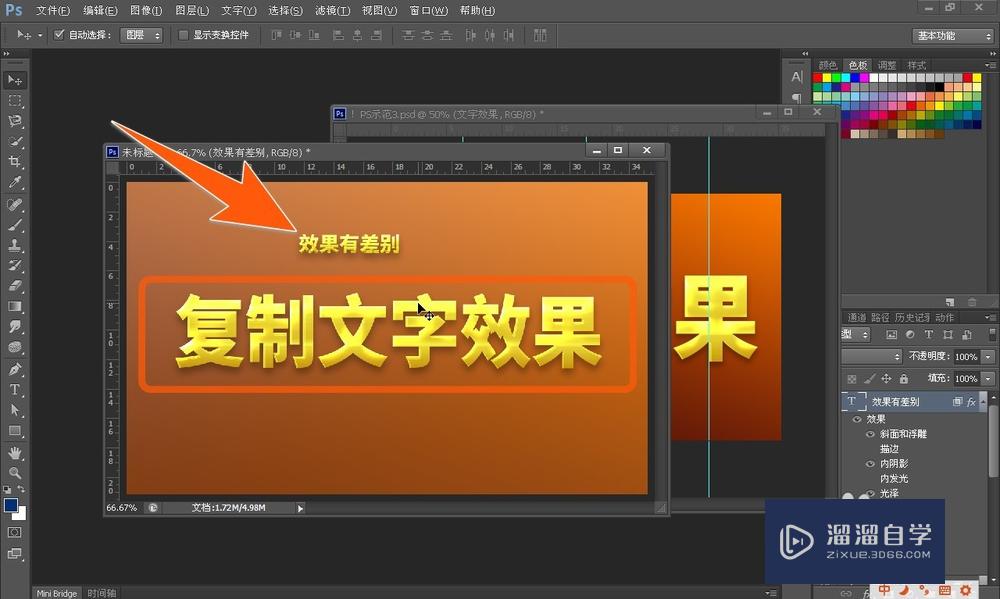The image size is (1000, 599).
Task: Switch to the 样式 panel tab
Action: [916, 65]
